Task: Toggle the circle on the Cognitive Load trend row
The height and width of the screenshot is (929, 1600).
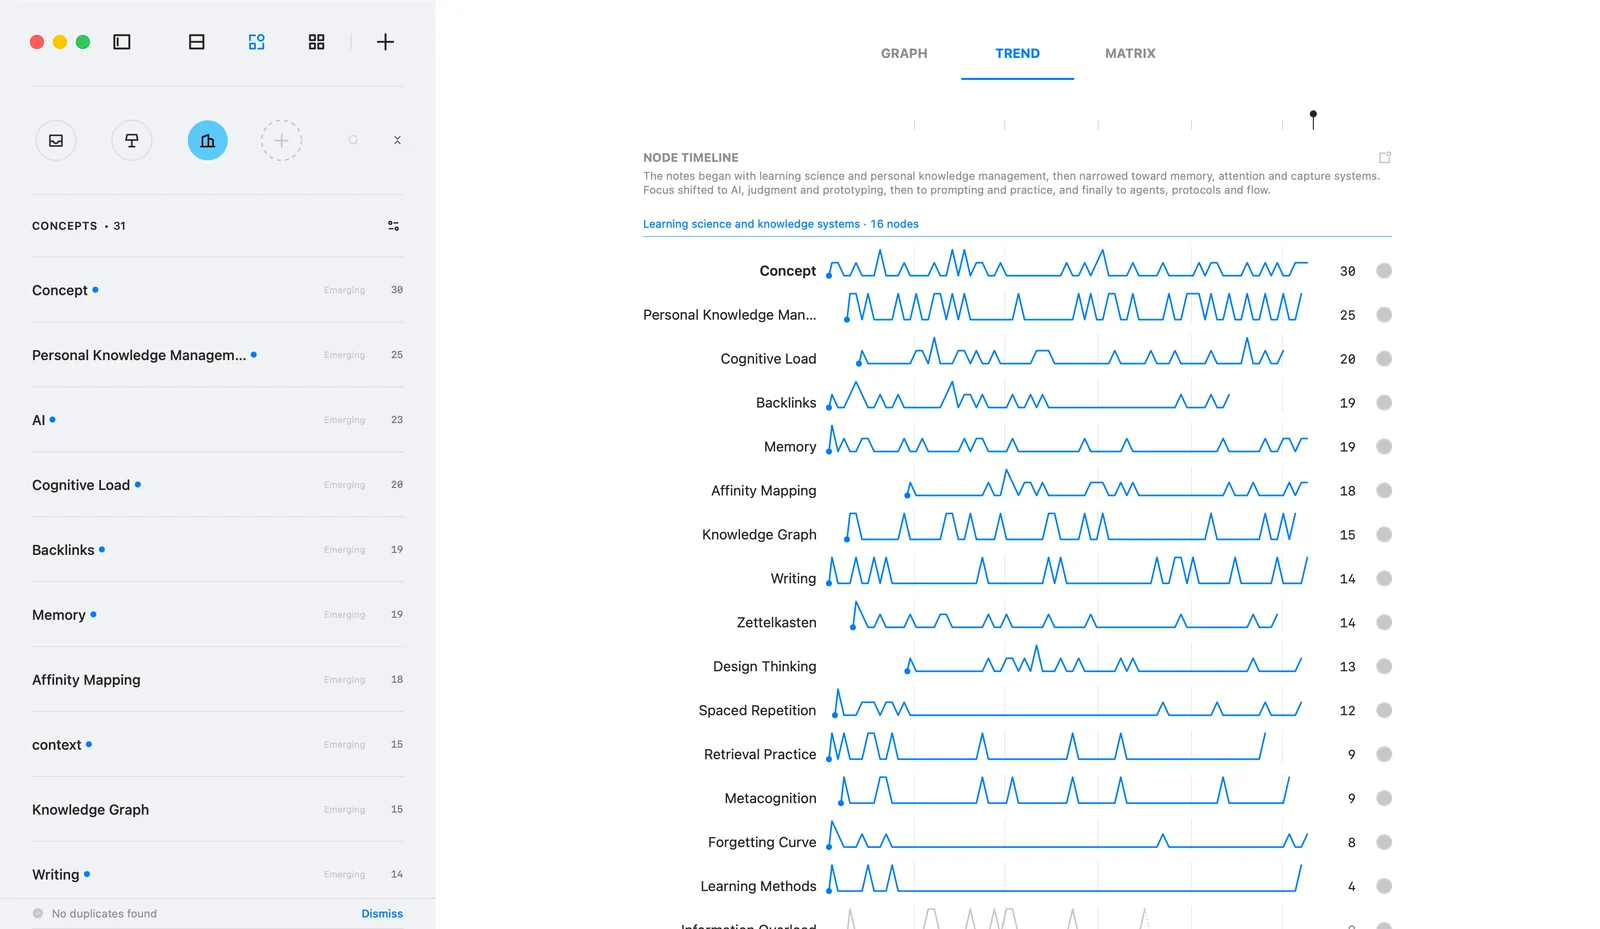Action: click(x=1384, y=359)
